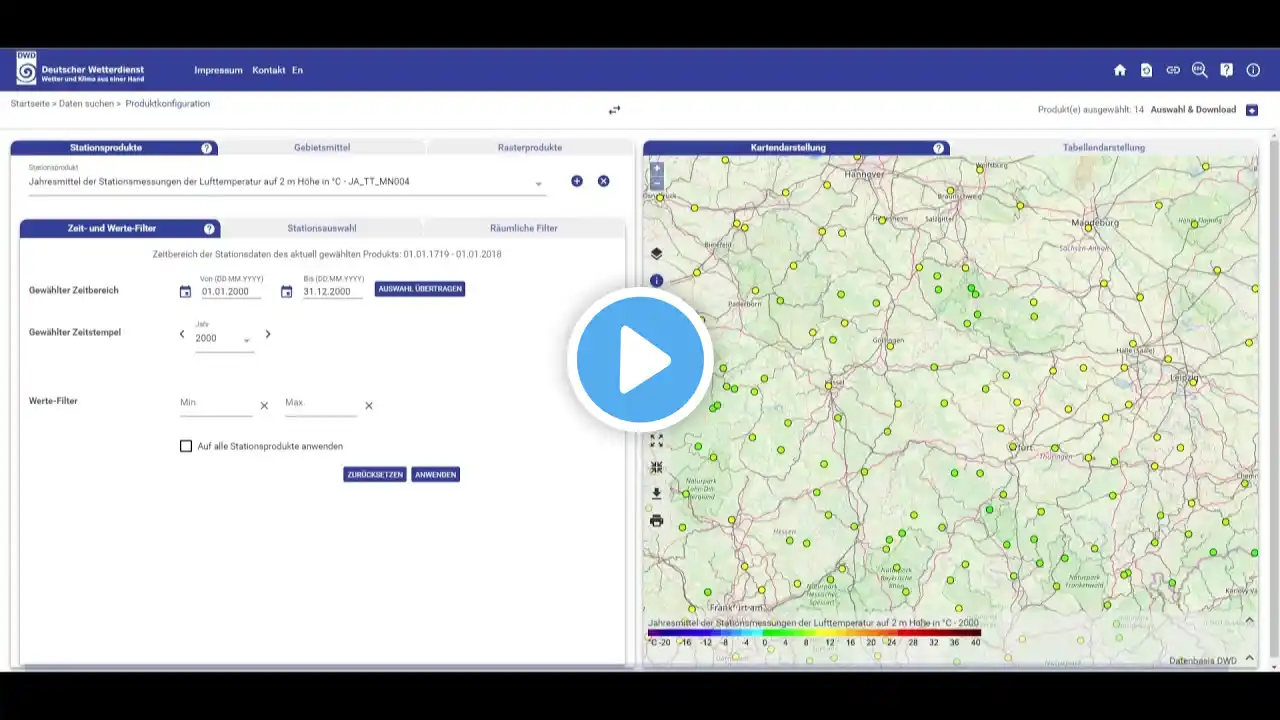The width and height of the screenshot is (1280, 720).
Task: Toggle fullscreen map view
Action: click(x=657, y=440)
